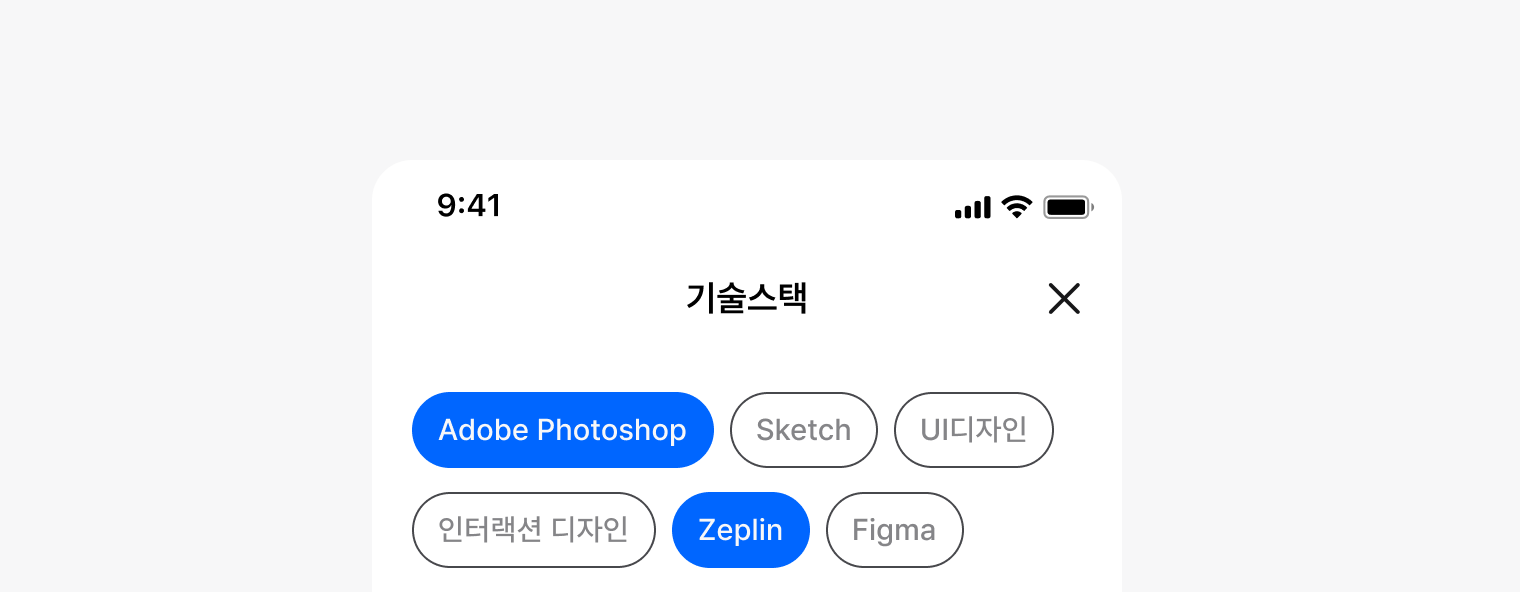Click the 9:41 clock in status bar
Image resolution: width=1520 pixels, height=592 pixels.
tap(469, 206)
